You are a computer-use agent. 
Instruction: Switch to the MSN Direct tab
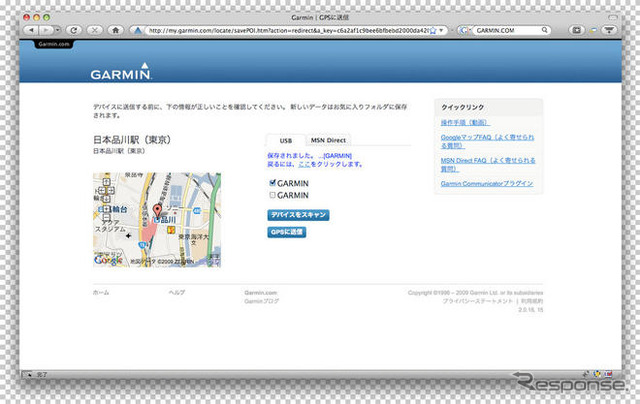[328, 140]
